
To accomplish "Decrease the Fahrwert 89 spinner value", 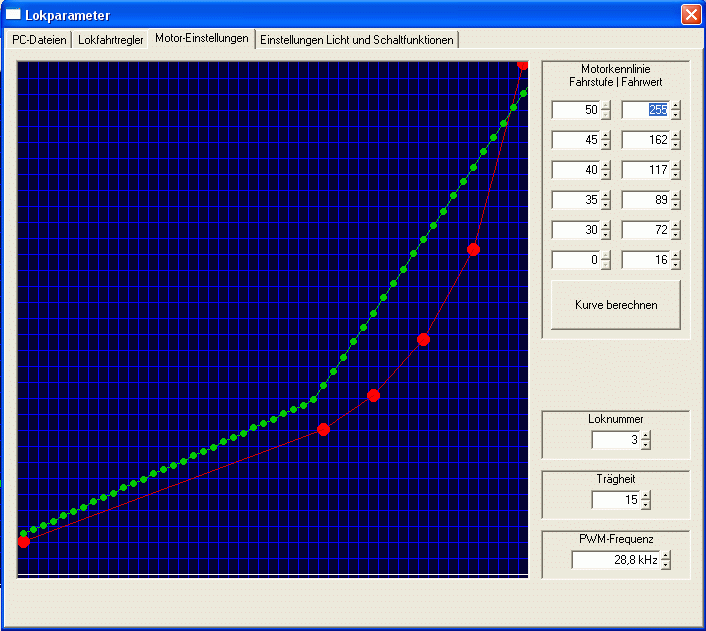I will pos(676,205).
